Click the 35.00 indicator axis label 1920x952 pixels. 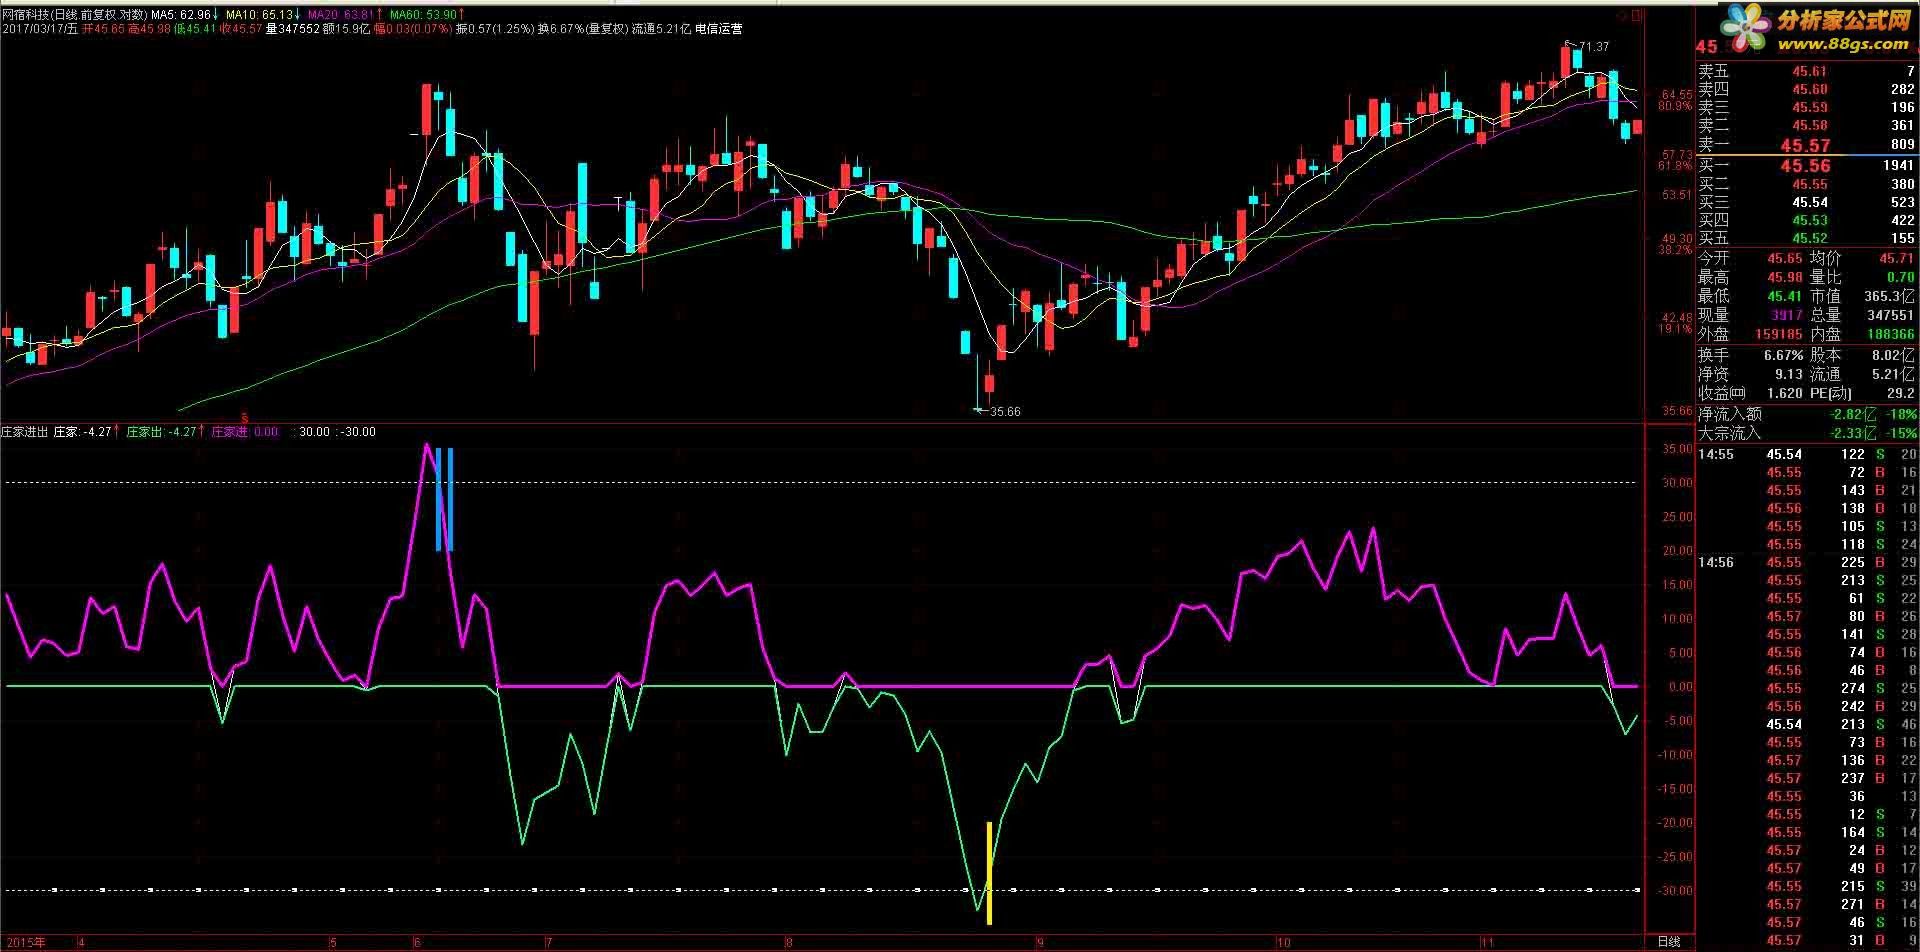pyautogui.click(x=1677, y=449)
